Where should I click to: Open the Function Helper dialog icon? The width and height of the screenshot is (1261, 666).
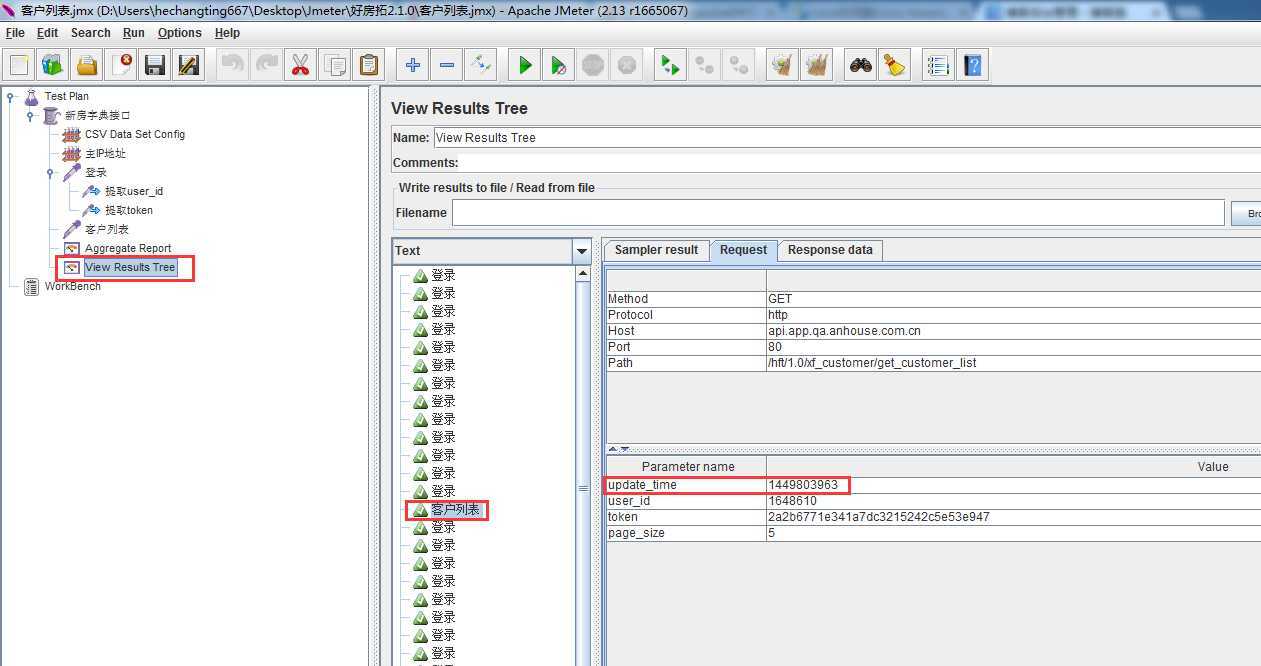pyautogui.click(x=939, y=65)
